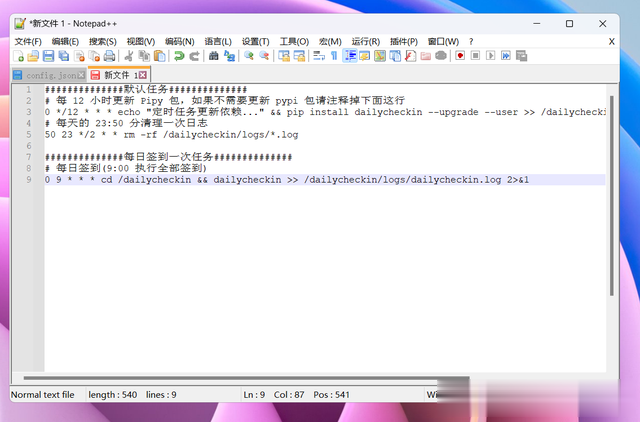Screen dimensions: 640x422
Task: Click 'Ln : 9' in status bar
Action: pos(254,395)
